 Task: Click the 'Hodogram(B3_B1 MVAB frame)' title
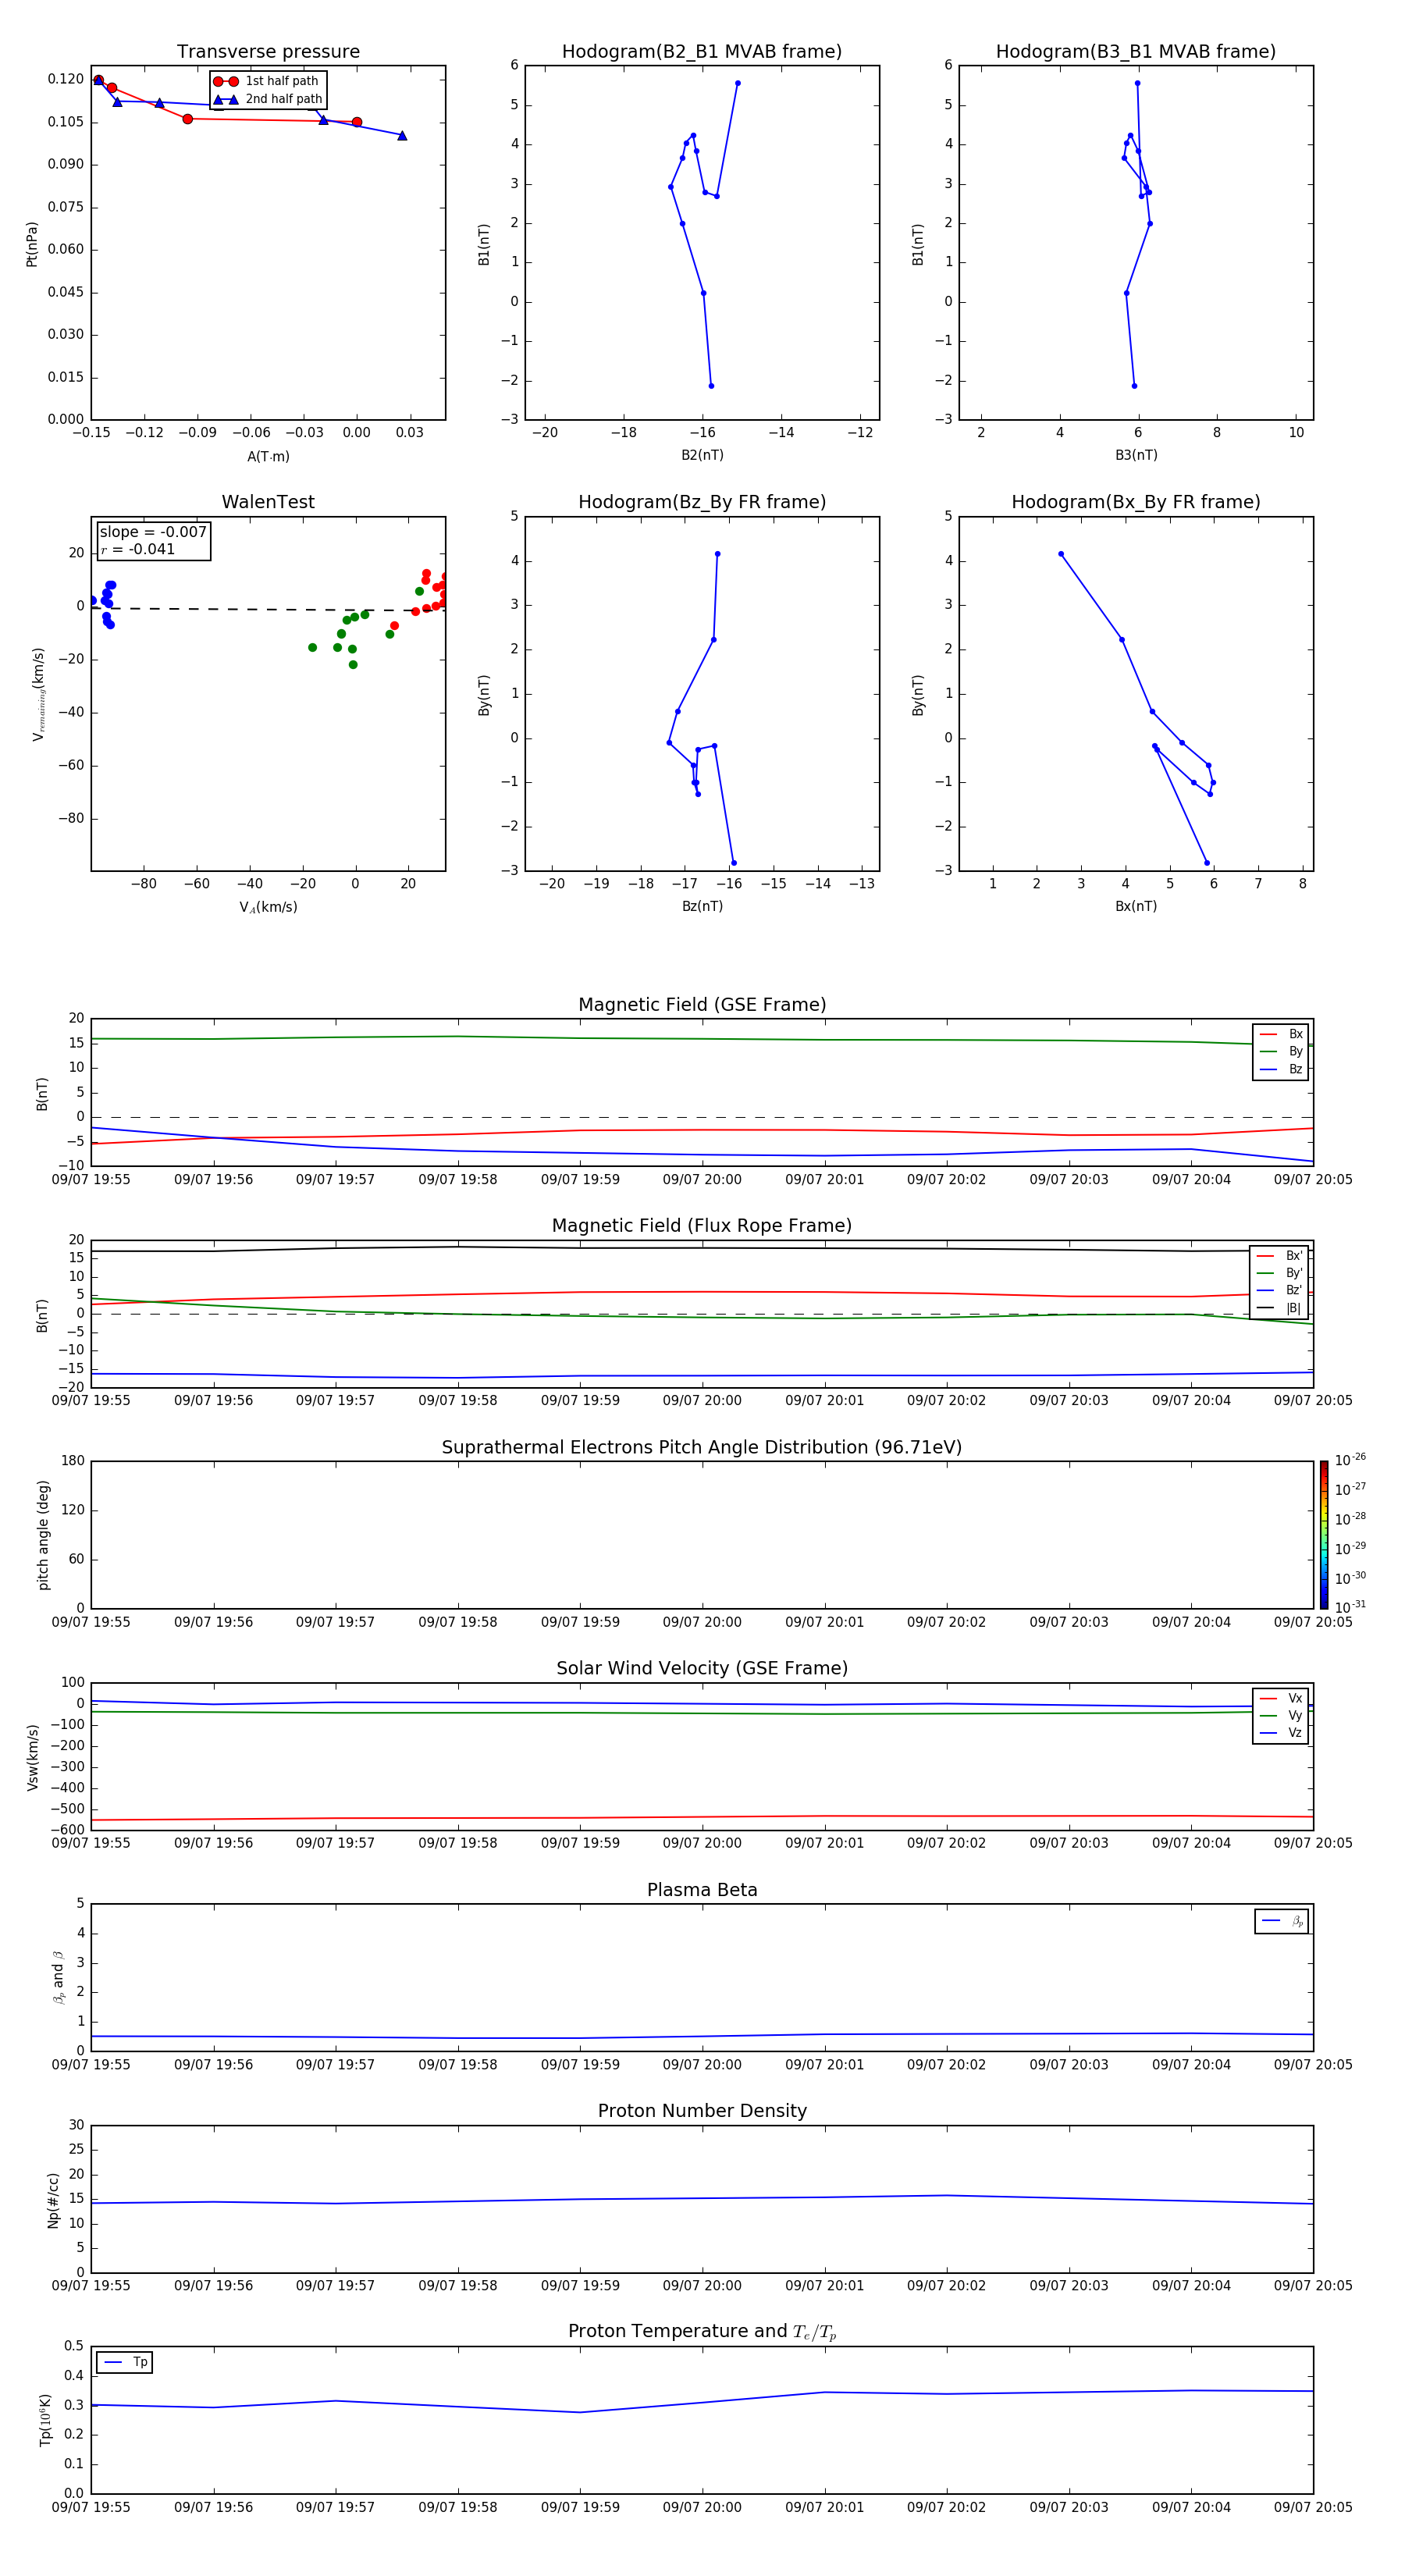tap(1136, 52)
